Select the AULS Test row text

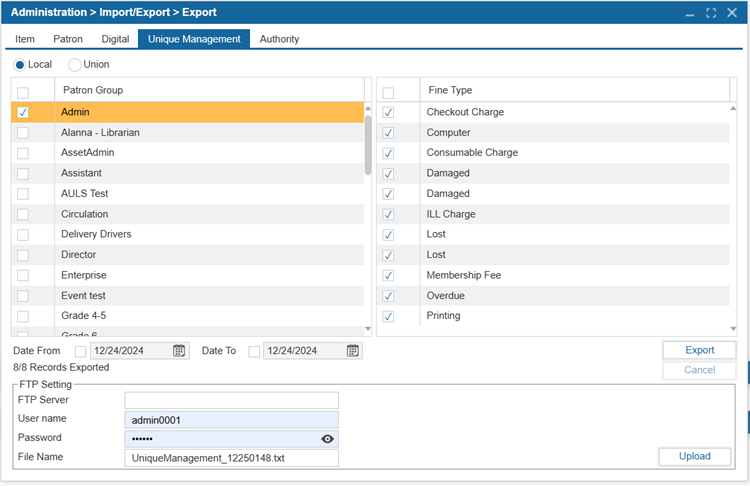pos(84,193)
